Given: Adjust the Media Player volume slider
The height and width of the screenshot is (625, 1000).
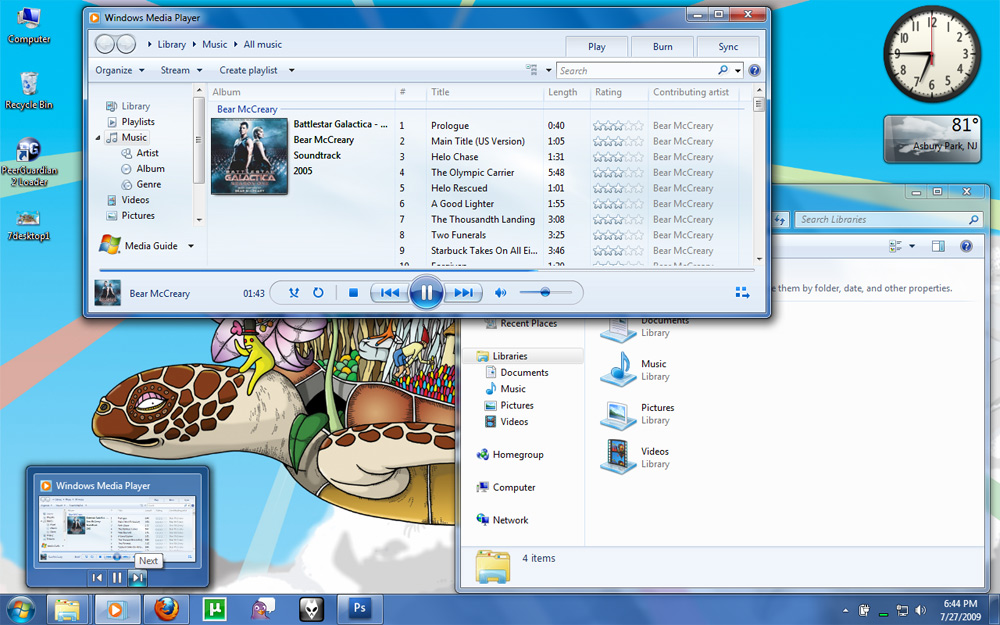Looking at the screenshot, I should click(x=545, y=293).
